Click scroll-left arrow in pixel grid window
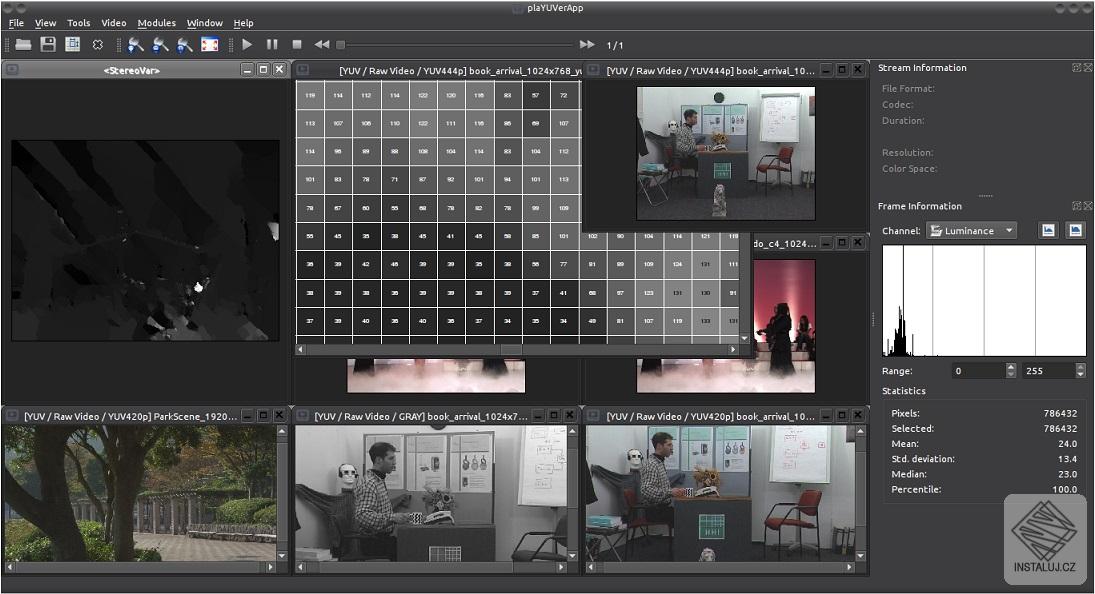This screenshot has width=1095, height=594. [301, 349]
